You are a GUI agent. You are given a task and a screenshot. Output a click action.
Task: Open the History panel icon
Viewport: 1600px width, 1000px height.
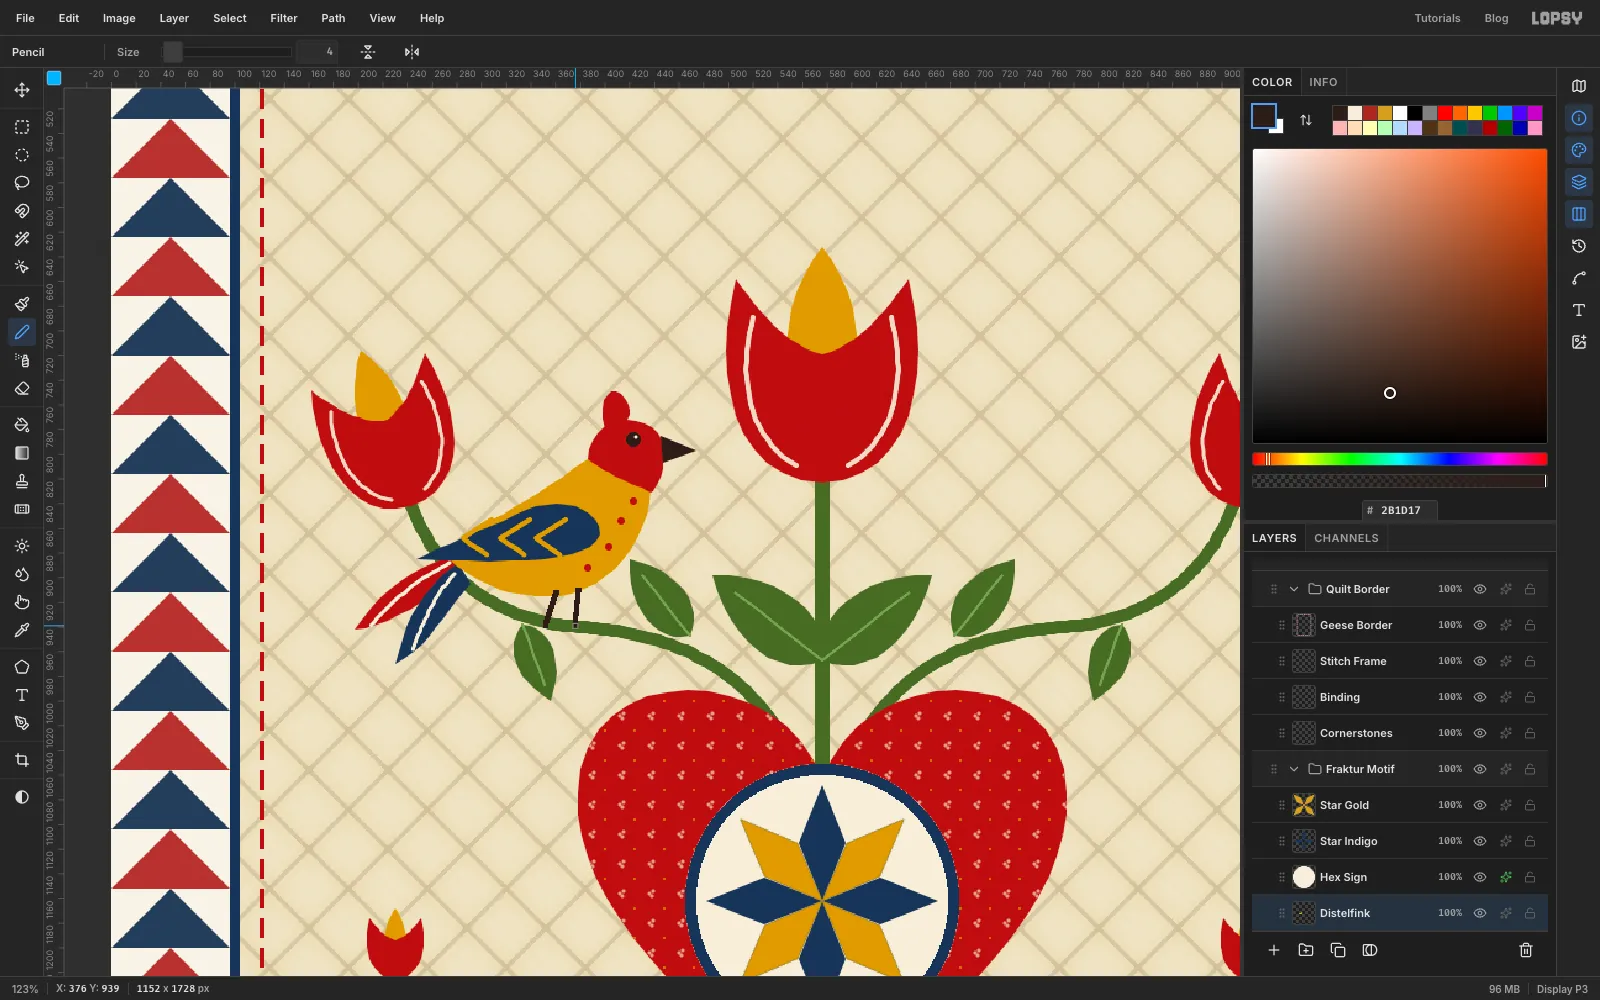click(1579, 246)
